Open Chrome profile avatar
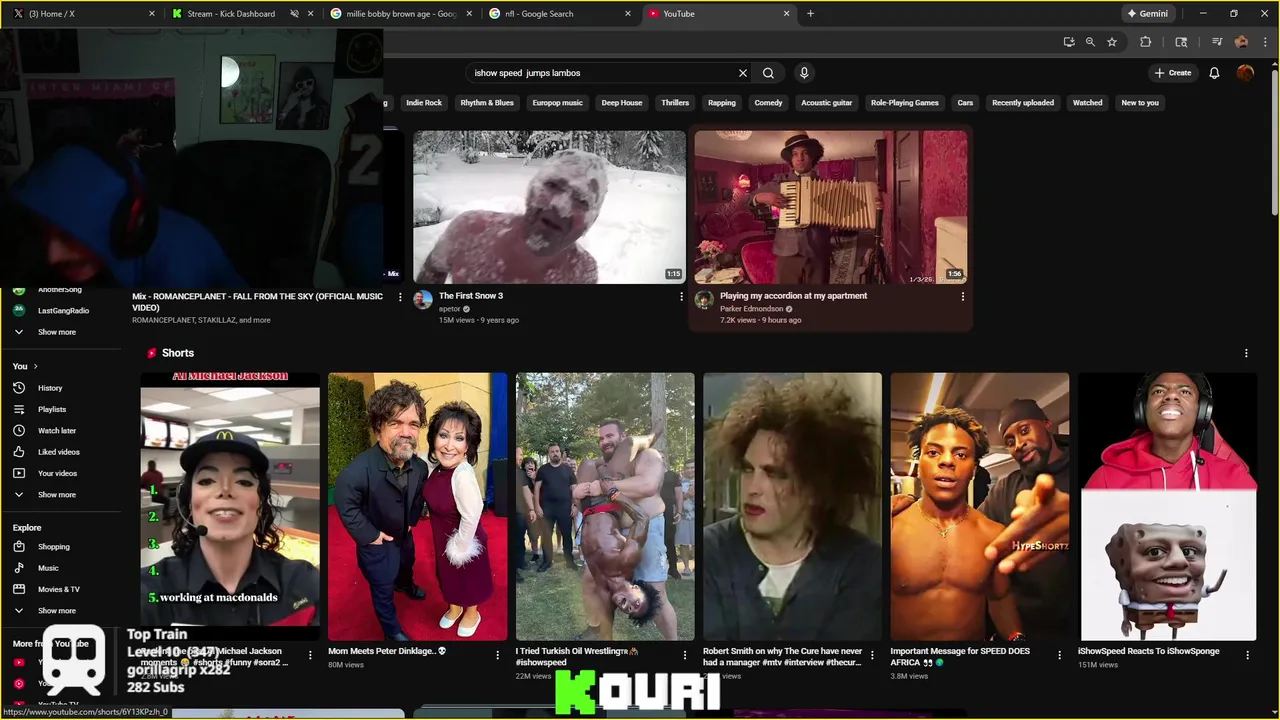 click(x=1241, y=42)
